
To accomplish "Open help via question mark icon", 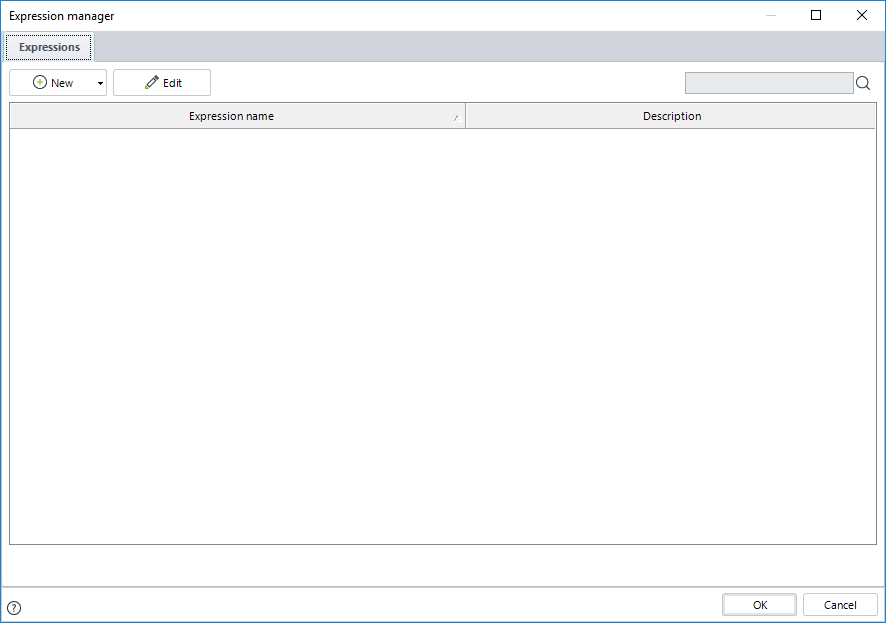I will pyautogui.click(x=14, y=608).
